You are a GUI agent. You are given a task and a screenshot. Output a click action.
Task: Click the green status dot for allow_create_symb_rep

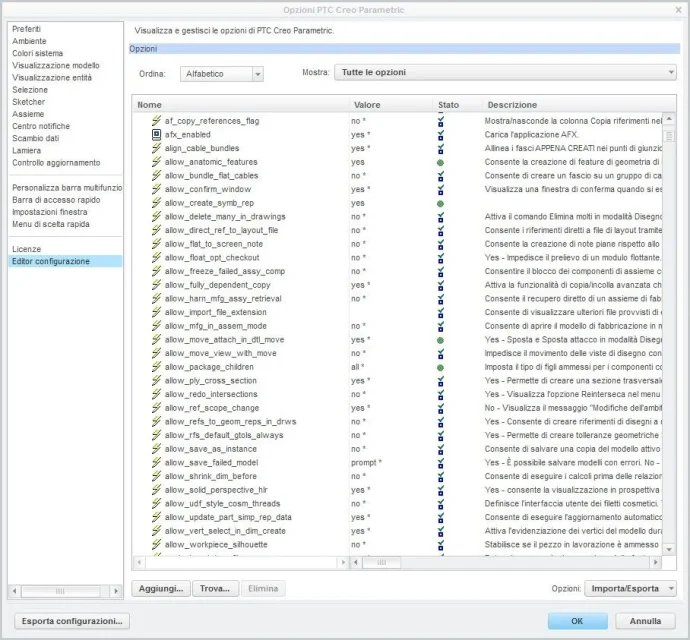point(440,203)
